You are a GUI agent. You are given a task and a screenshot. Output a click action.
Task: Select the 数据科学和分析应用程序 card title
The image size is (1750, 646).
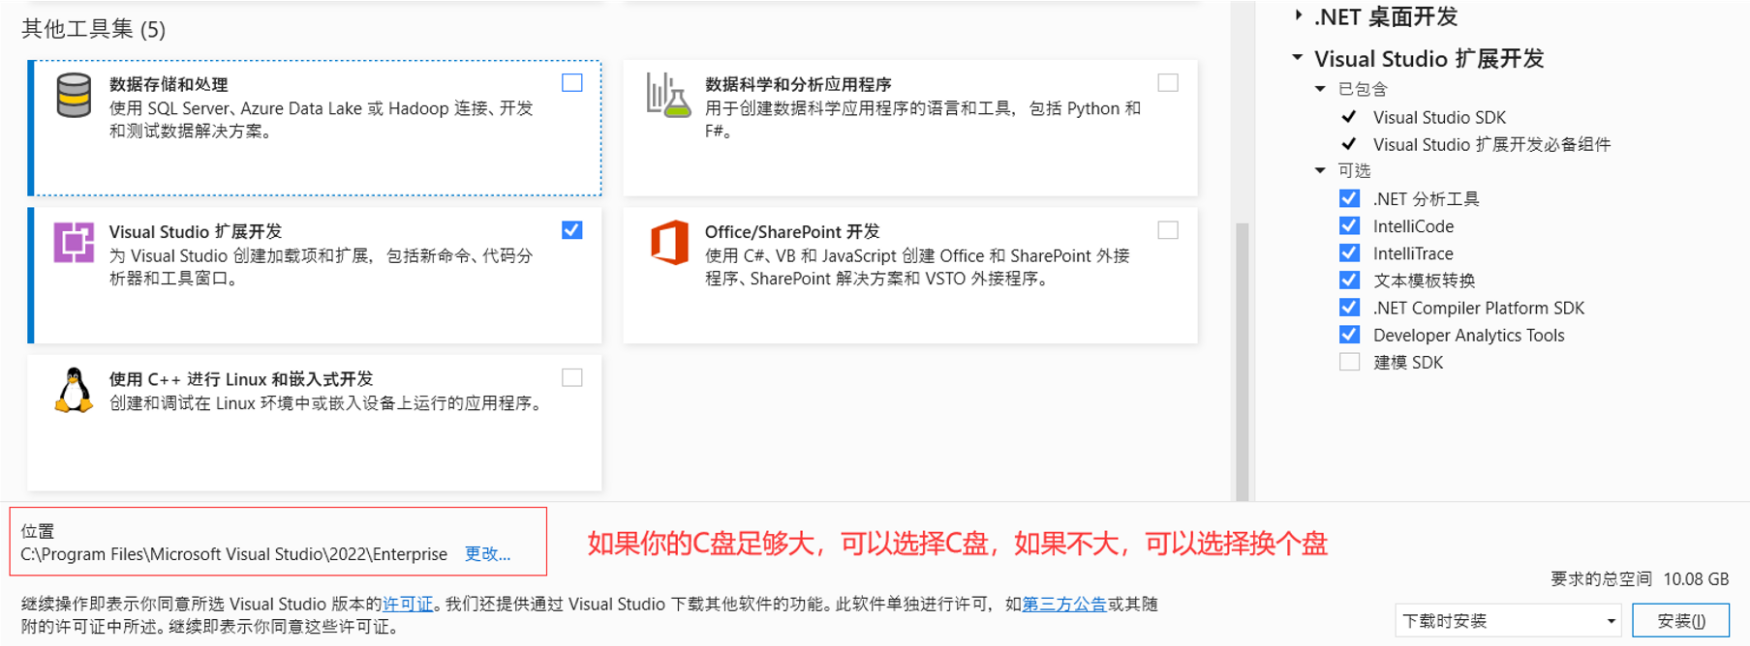[798, 84]
